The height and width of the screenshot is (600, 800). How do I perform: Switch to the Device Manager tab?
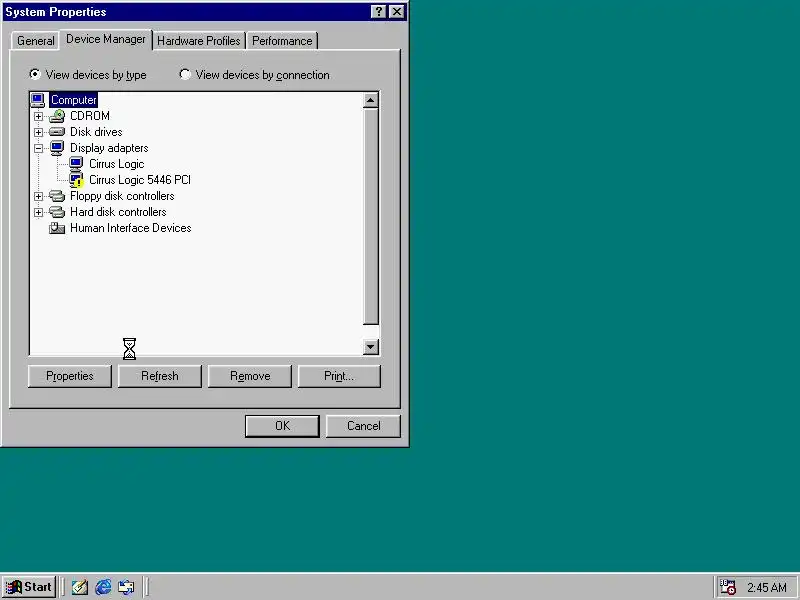(x=106, y=39)
